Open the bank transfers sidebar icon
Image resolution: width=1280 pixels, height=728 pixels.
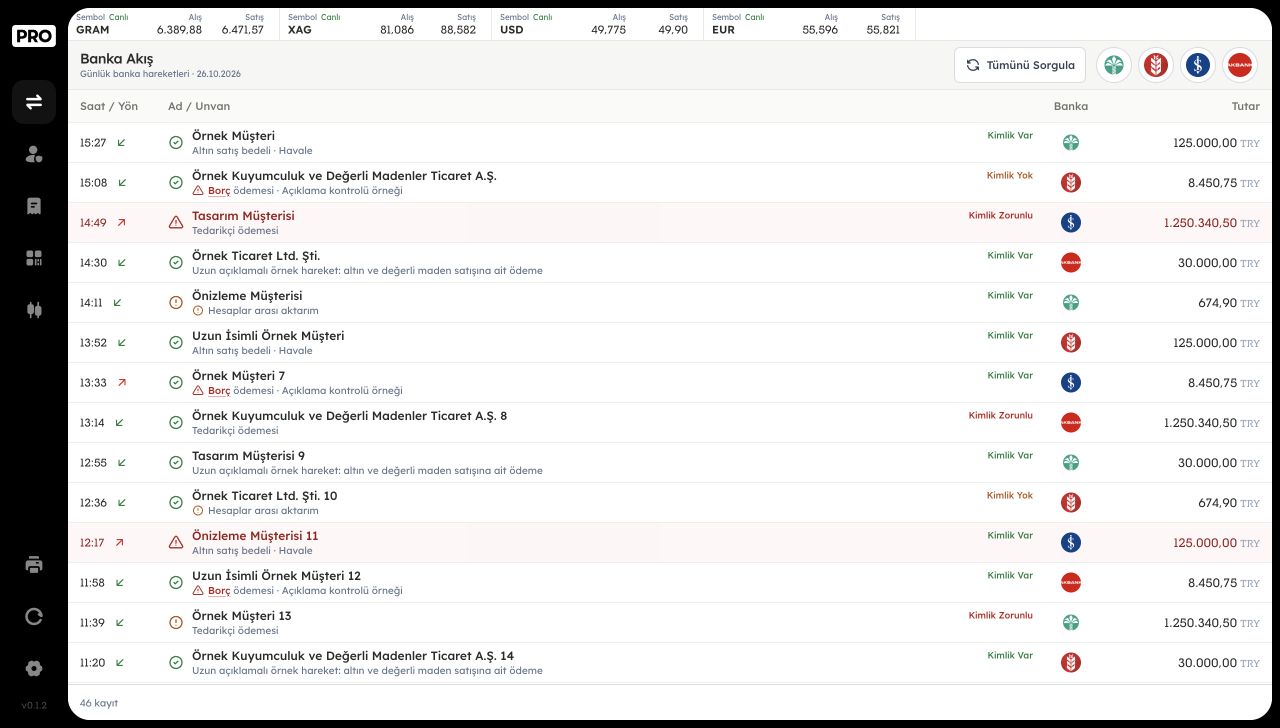pyautogui.click(x=34, y=102)
